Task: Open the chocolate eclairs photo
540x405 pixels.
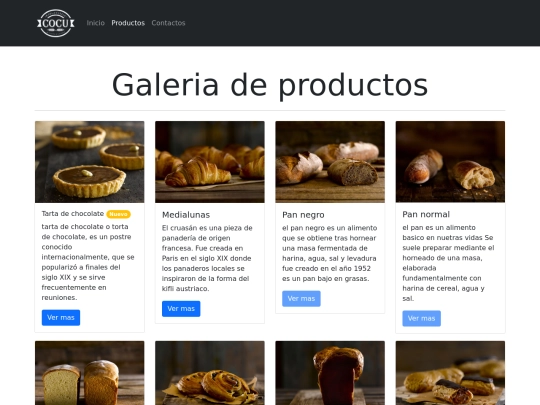Action: (450, 373)
